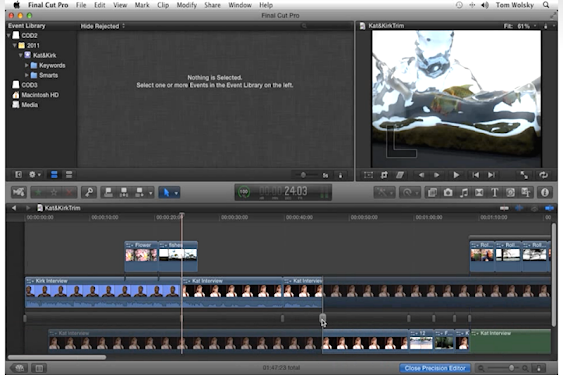This screenshot has height=375, width=563.
Task: Open the Fit 61% zoom dropdown
Action: 520,26
